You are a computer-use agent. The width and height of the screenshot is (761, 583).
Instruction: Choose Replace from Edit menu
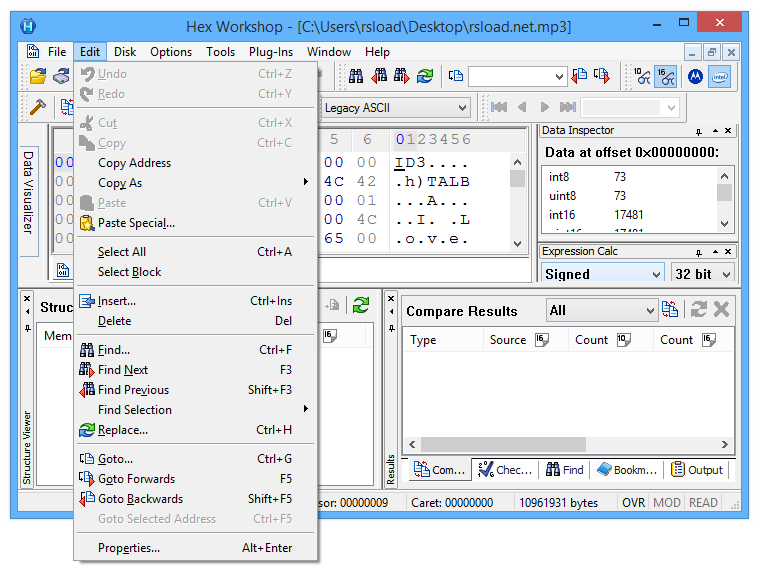(195, 430)
